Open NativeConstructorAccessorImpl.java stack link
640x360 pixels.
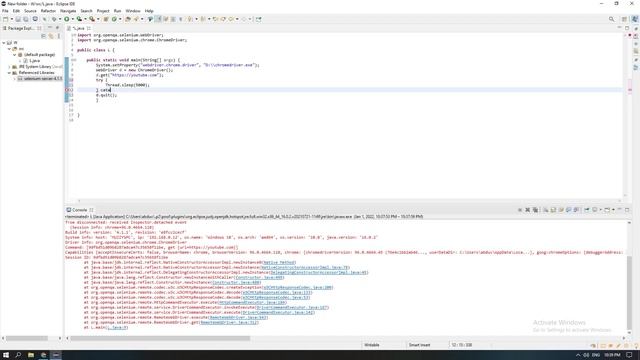click(x=305, y=267)
